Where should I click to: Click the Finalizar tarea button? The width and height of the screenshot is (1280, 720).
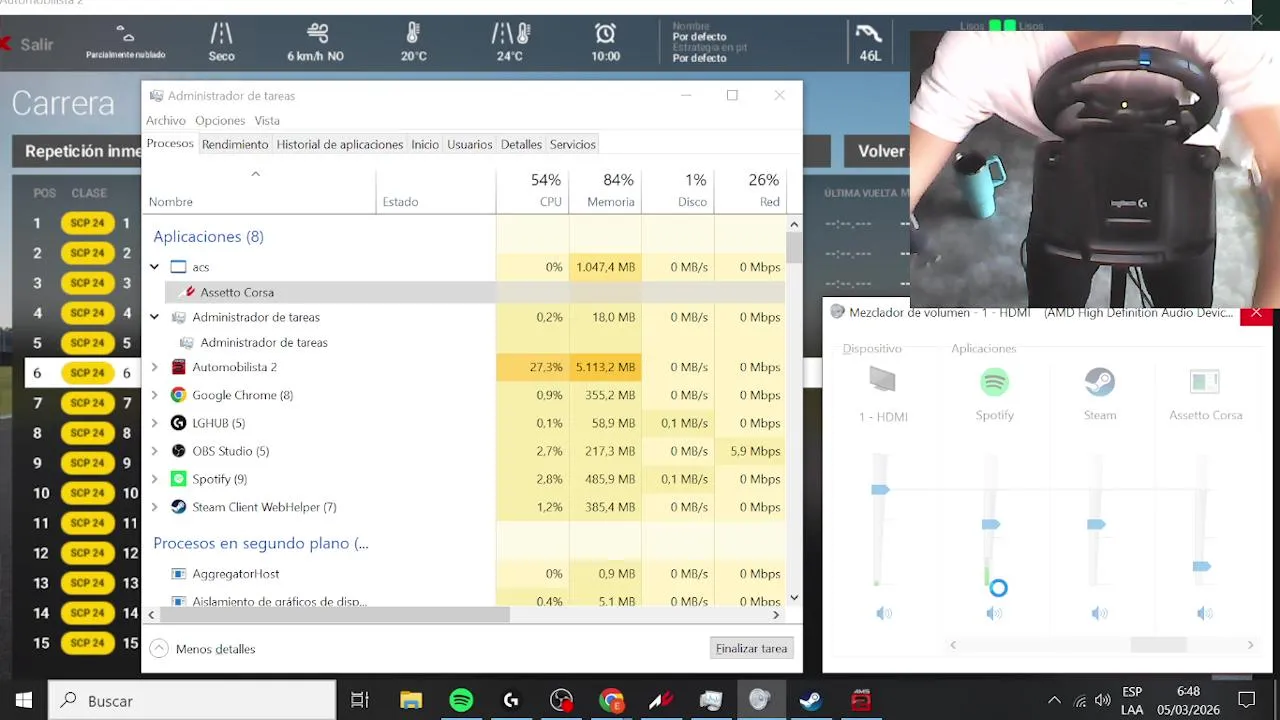click(x=752, y=648)
